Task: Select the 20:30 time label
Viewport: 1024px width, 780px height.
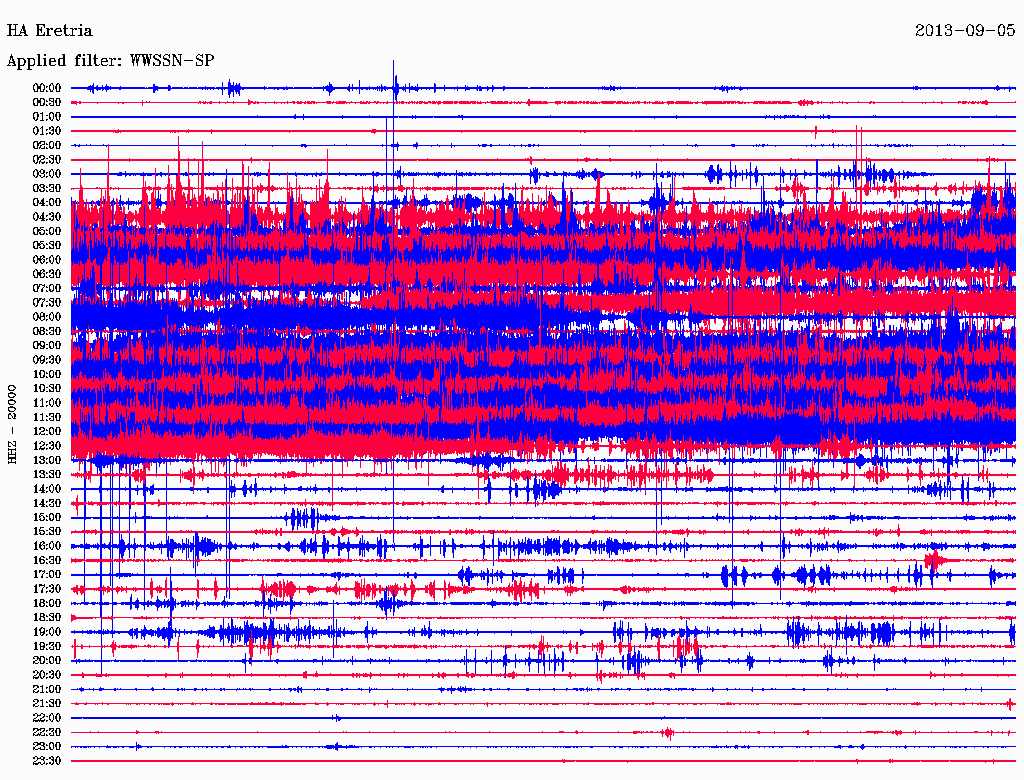Action: [47, 675]
